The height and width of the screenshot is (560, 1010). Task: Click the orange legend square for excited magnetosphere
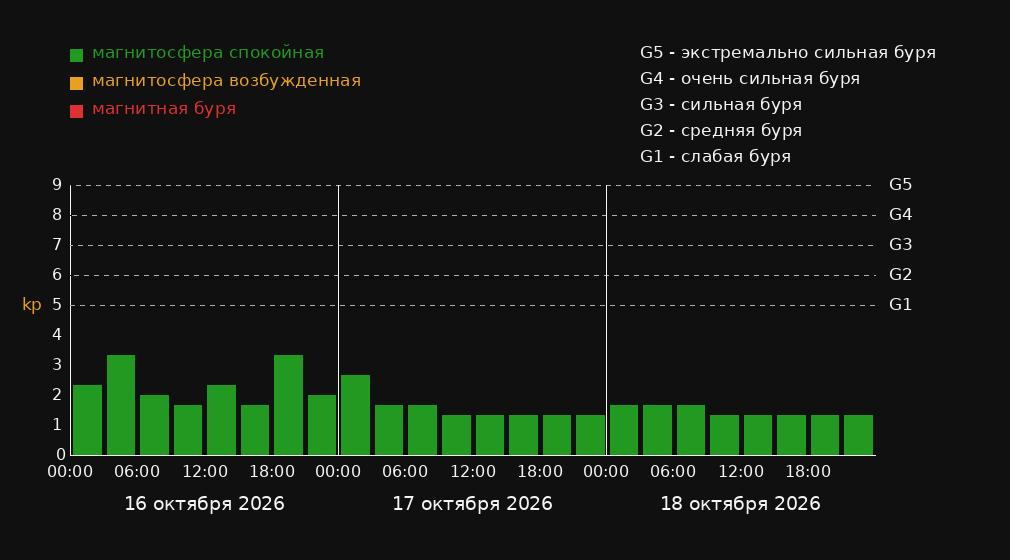coord(77,83)
